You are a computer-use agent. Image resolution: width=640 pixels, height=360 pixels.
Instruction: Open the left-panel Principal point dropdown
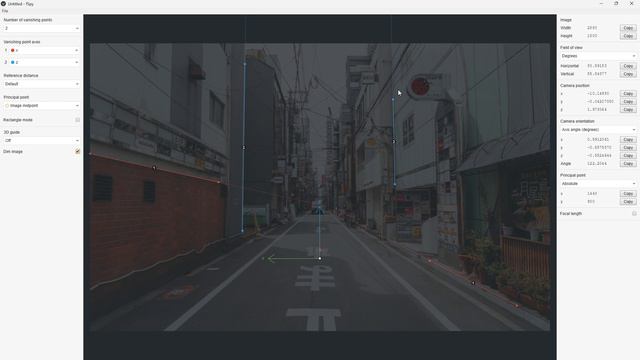[42, 105]
